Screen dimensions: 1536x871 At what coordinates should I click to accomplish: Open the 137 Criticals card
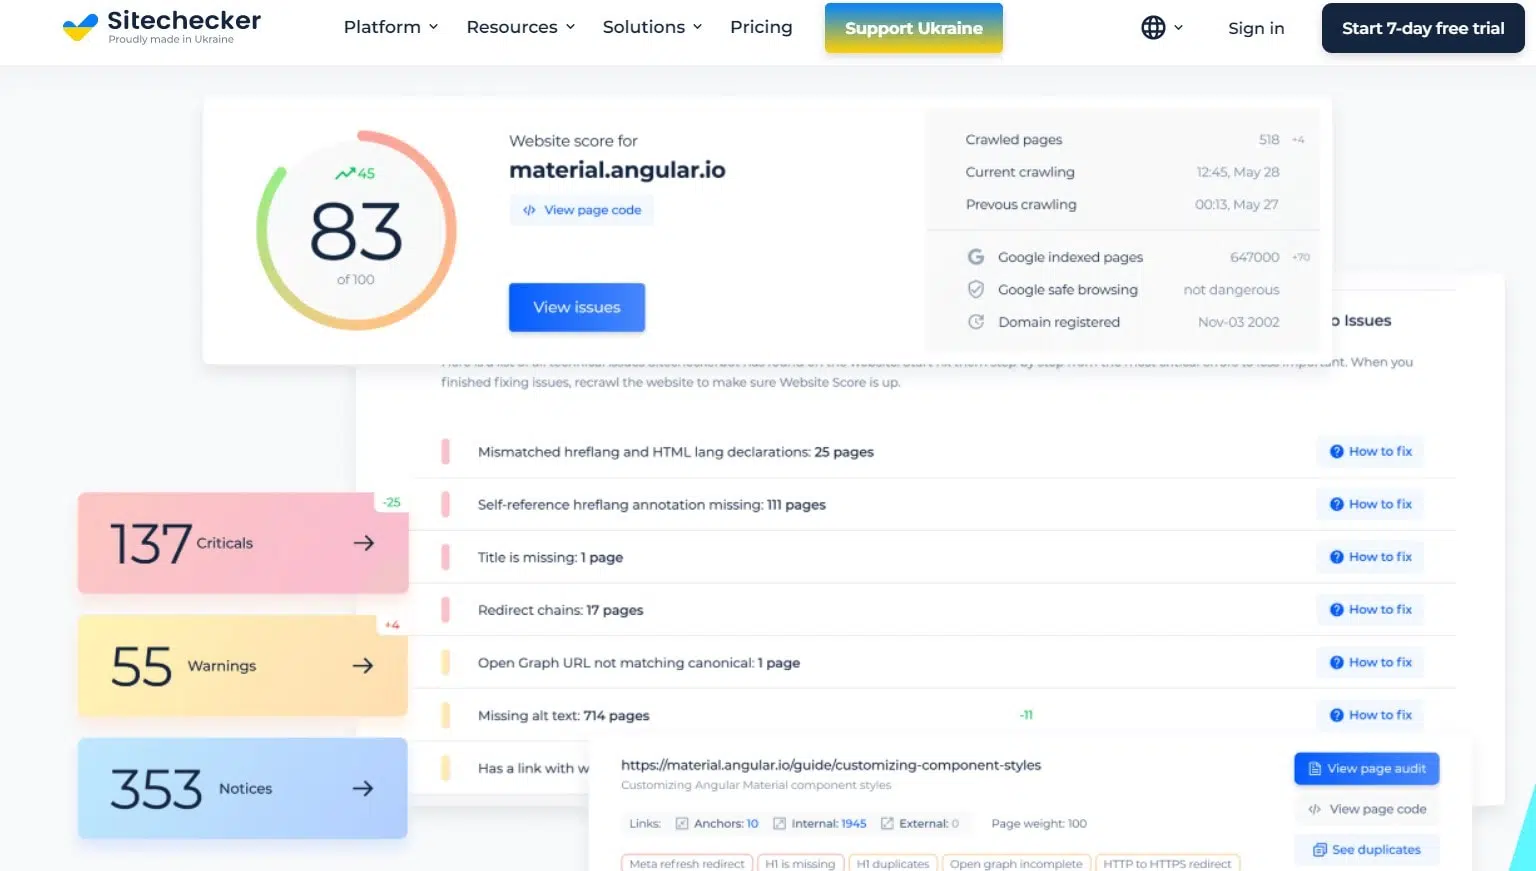243,543
